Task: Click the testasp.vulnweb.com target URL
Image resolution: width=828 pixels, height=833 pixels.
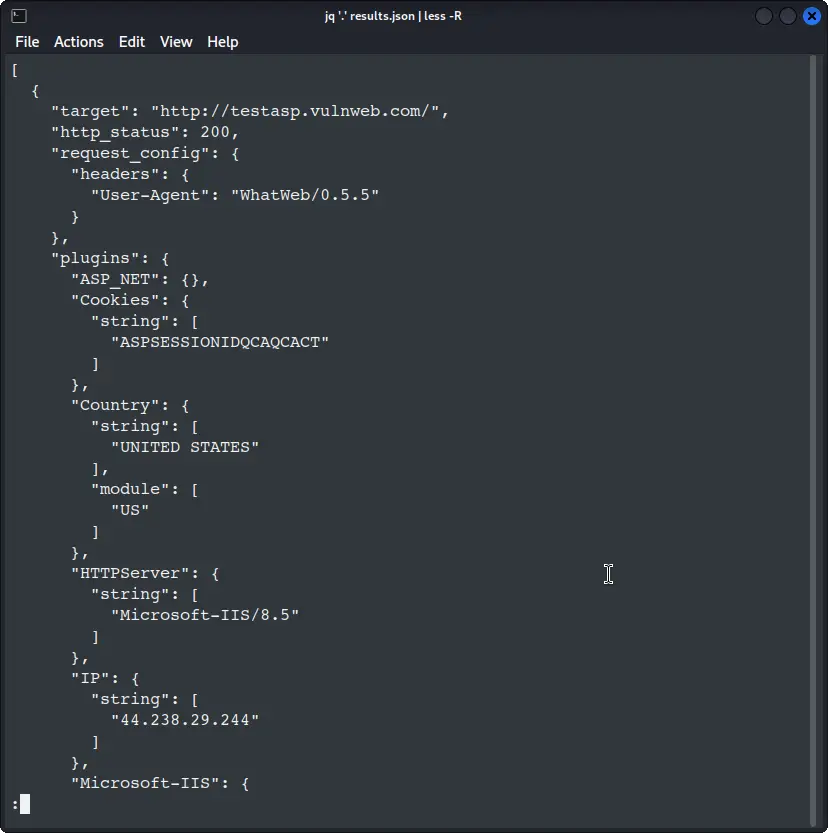Action: (x=295, y=111)
